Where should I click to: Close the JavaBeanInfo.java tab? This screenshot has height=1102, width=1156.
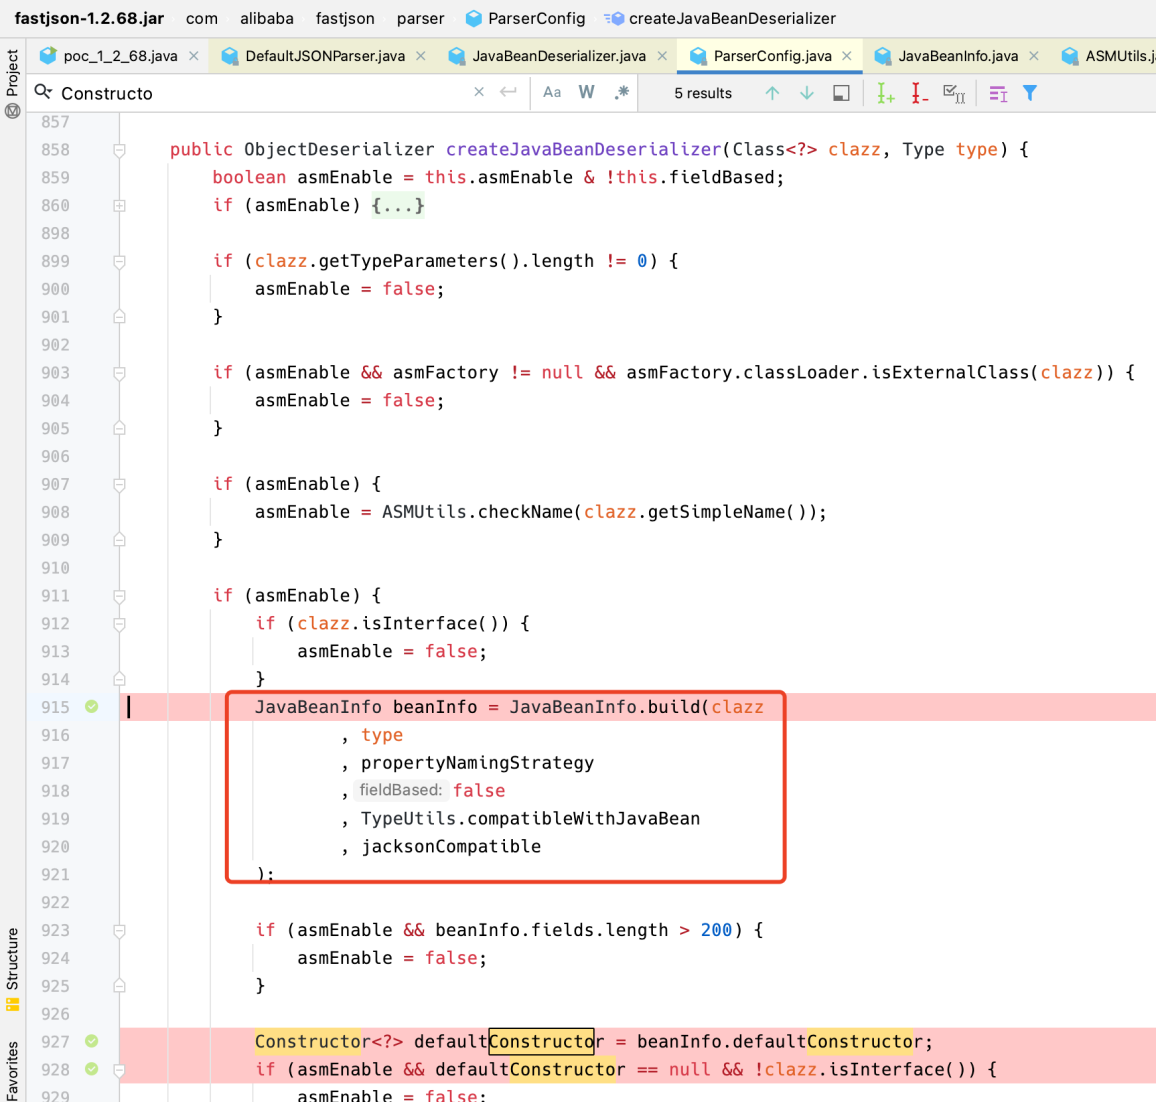[x=1034, y=56]
